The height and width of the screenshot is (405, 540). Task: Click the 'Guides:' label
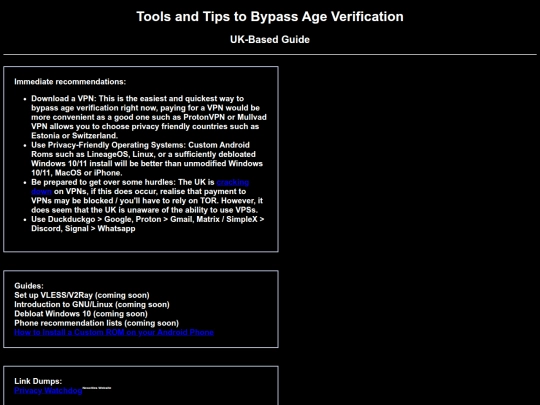click(x=29, y=286)
